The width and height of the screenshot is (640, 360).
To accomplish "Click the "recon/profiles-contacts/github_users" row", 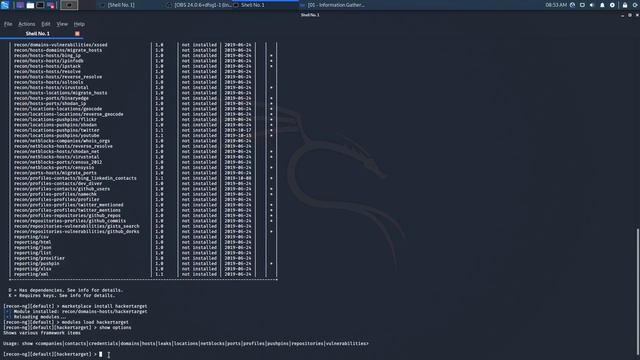I will pyautogui.click(x=143, y=189).
